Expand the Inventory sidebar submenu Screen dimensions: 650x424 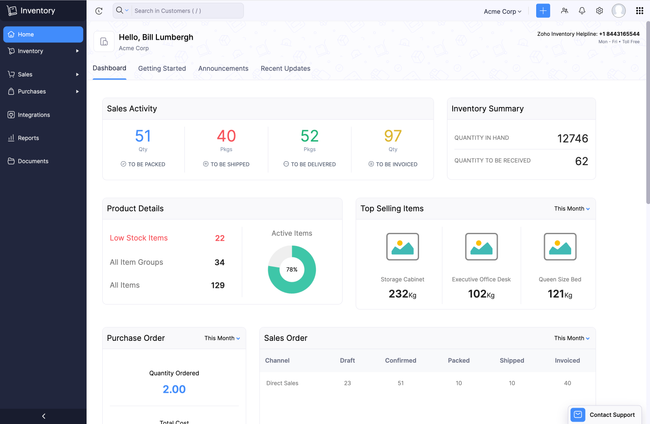[x=77, y=50]
